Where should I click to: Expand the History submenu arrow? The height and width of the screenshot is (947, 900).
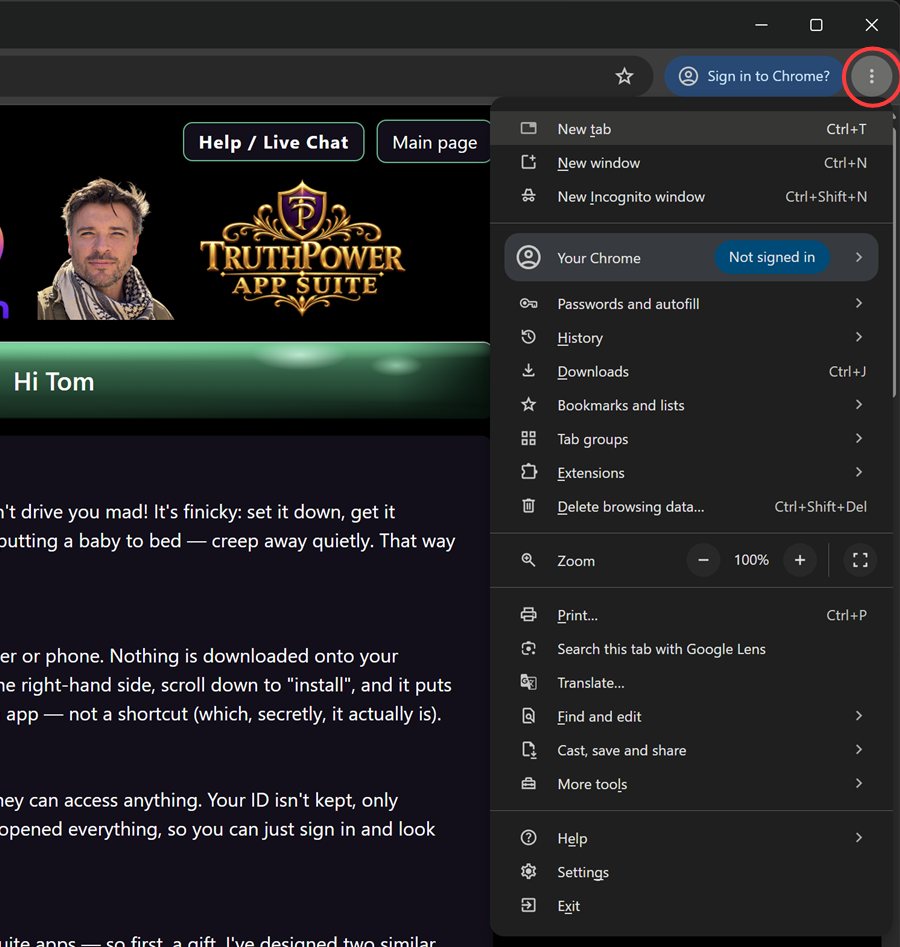click(x=858, y=337)
